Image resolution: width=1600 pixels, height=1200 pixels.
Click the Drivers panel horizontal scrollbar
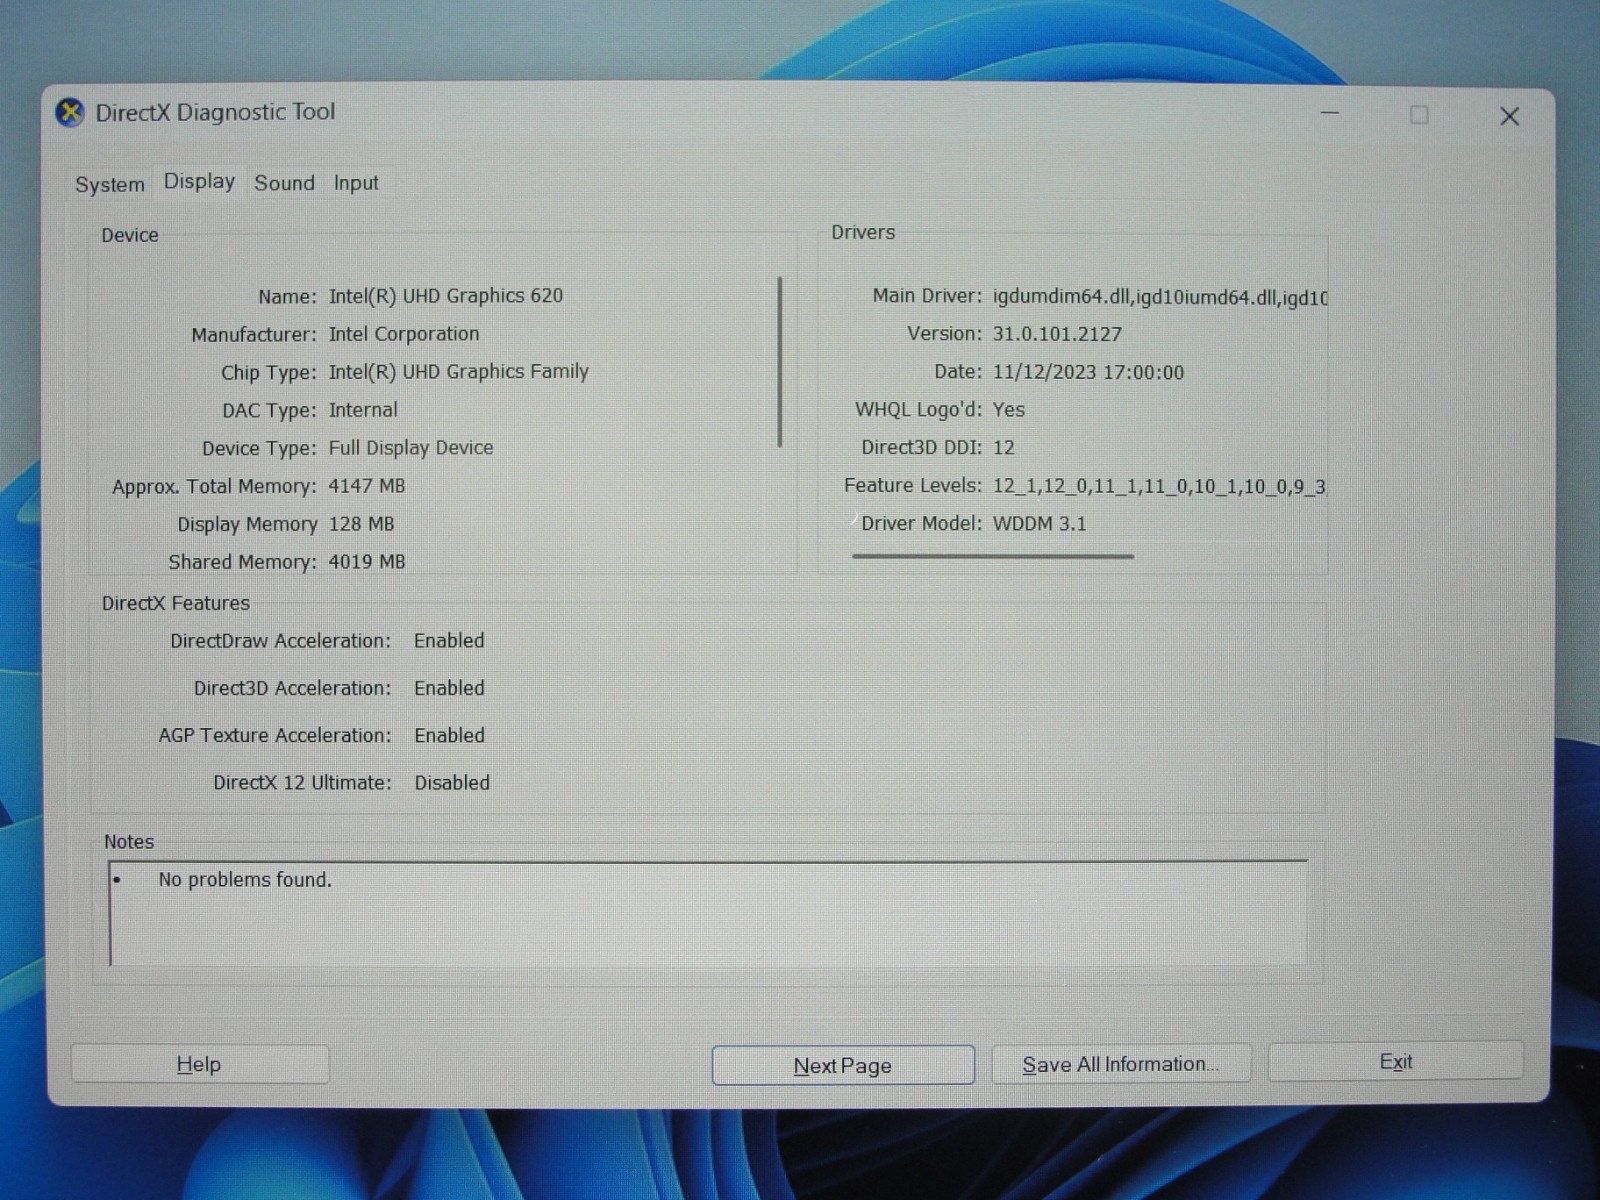[993, 555]
